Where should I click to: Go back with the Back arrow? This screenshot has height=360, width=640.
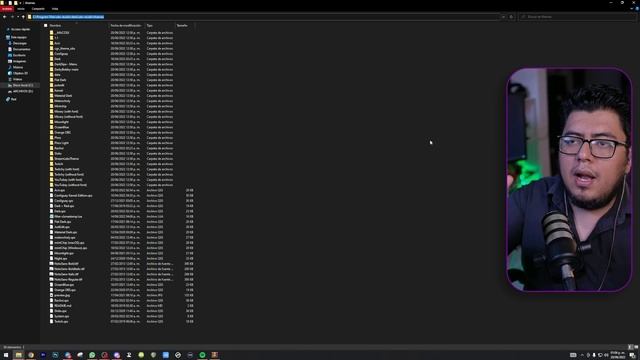pyautogui.click(x=4, y=17)
